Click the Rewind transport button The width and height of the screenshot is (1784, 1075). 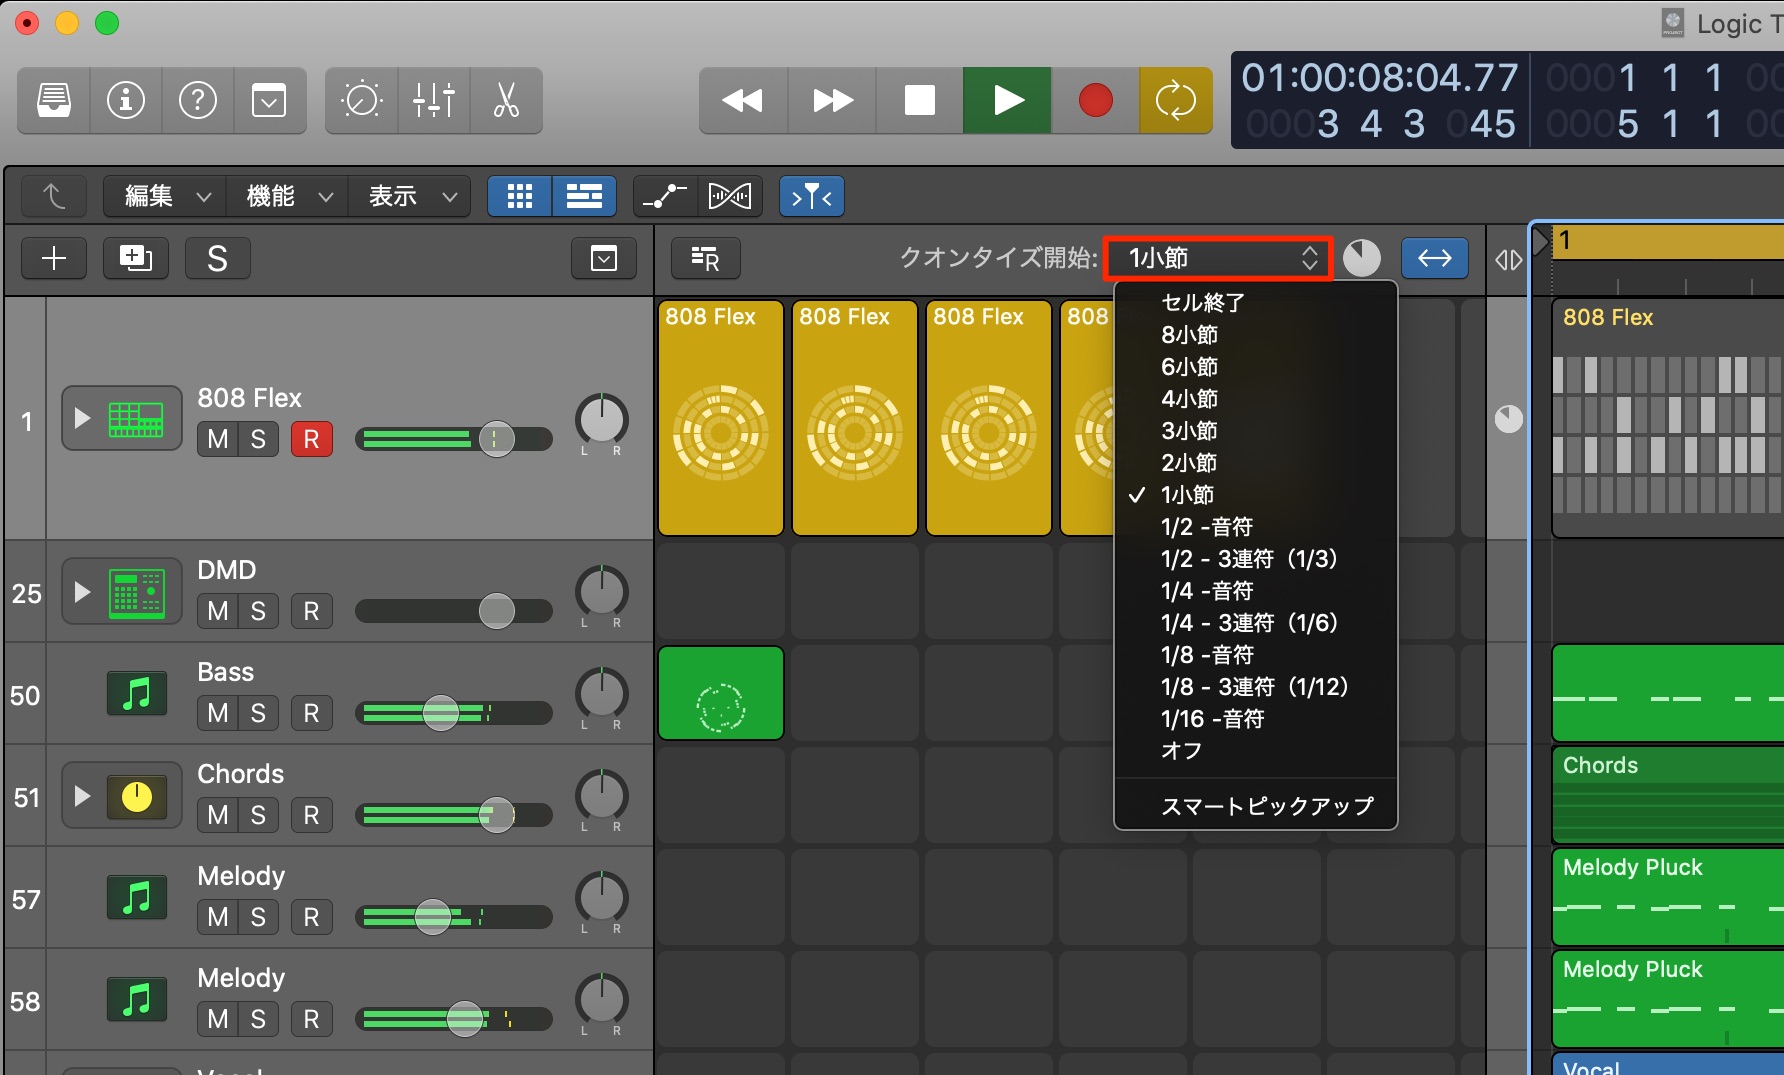(x=743, y=100)
